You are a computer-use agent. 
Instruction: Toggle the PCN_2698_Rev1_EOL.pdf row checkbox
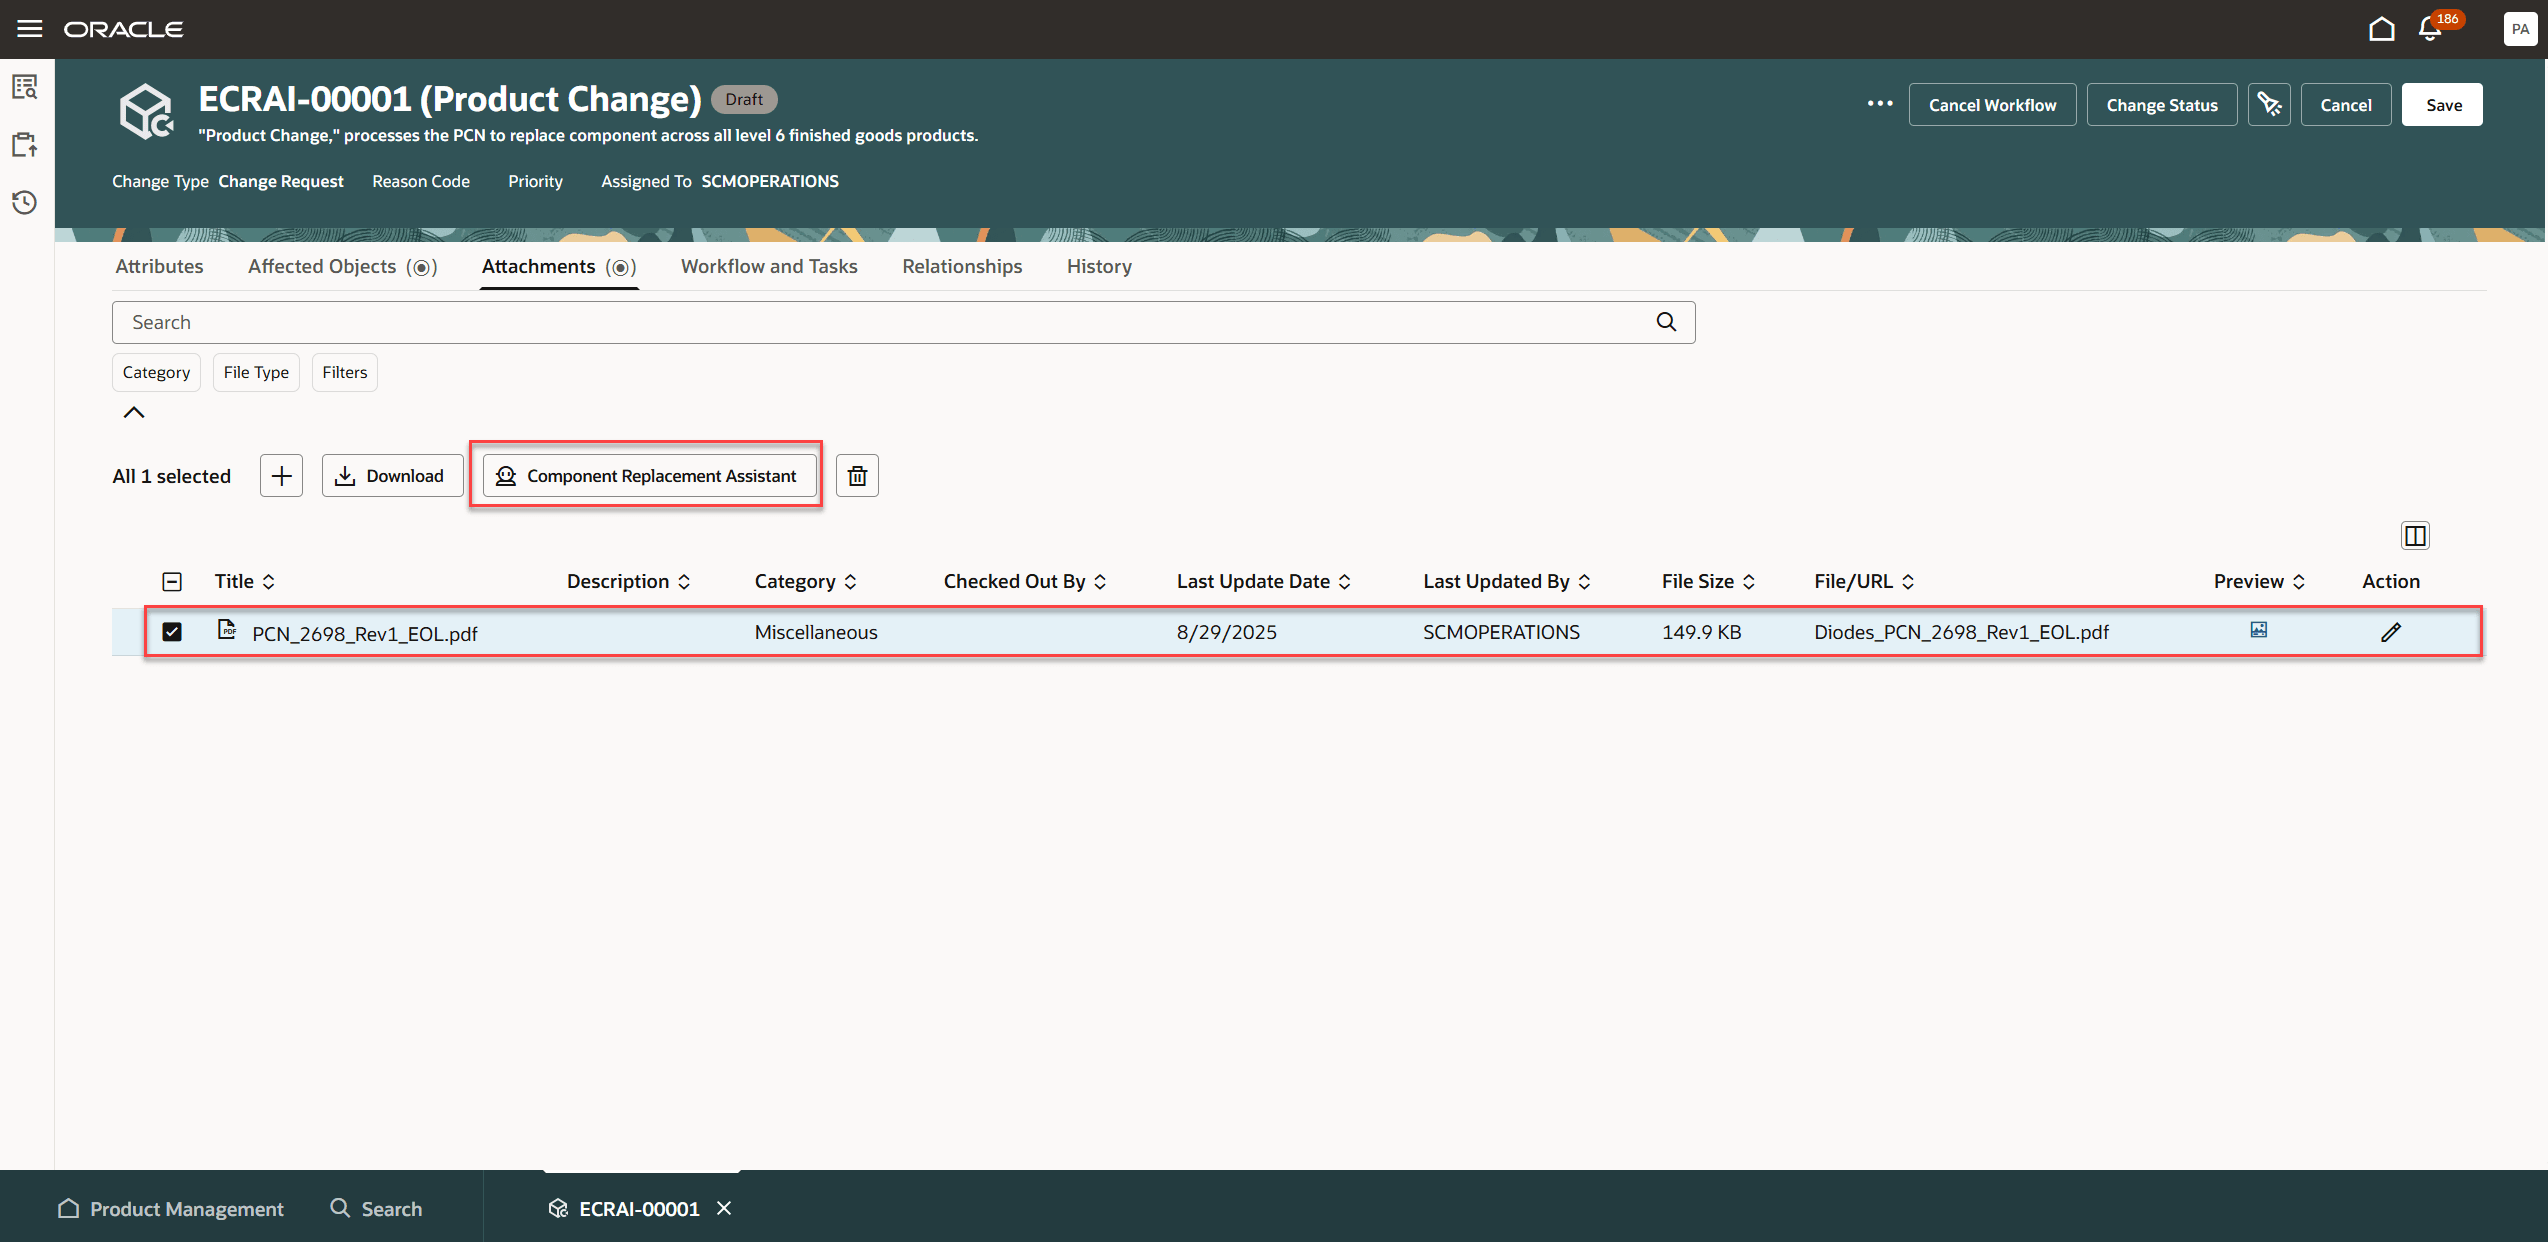172,632
